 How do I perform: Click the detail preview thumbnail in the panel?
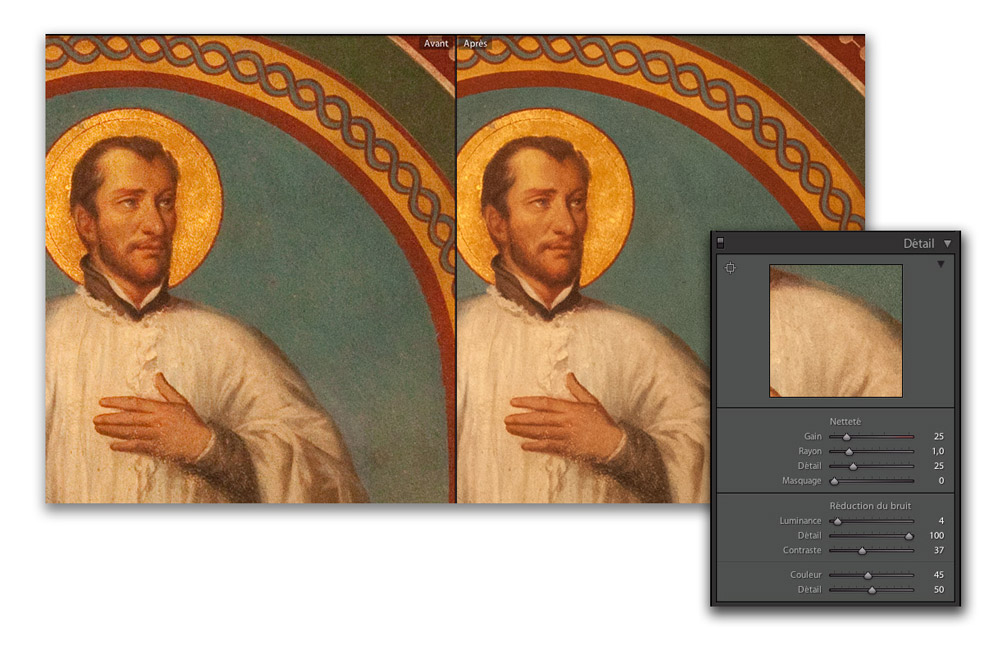tap(835, 331)
